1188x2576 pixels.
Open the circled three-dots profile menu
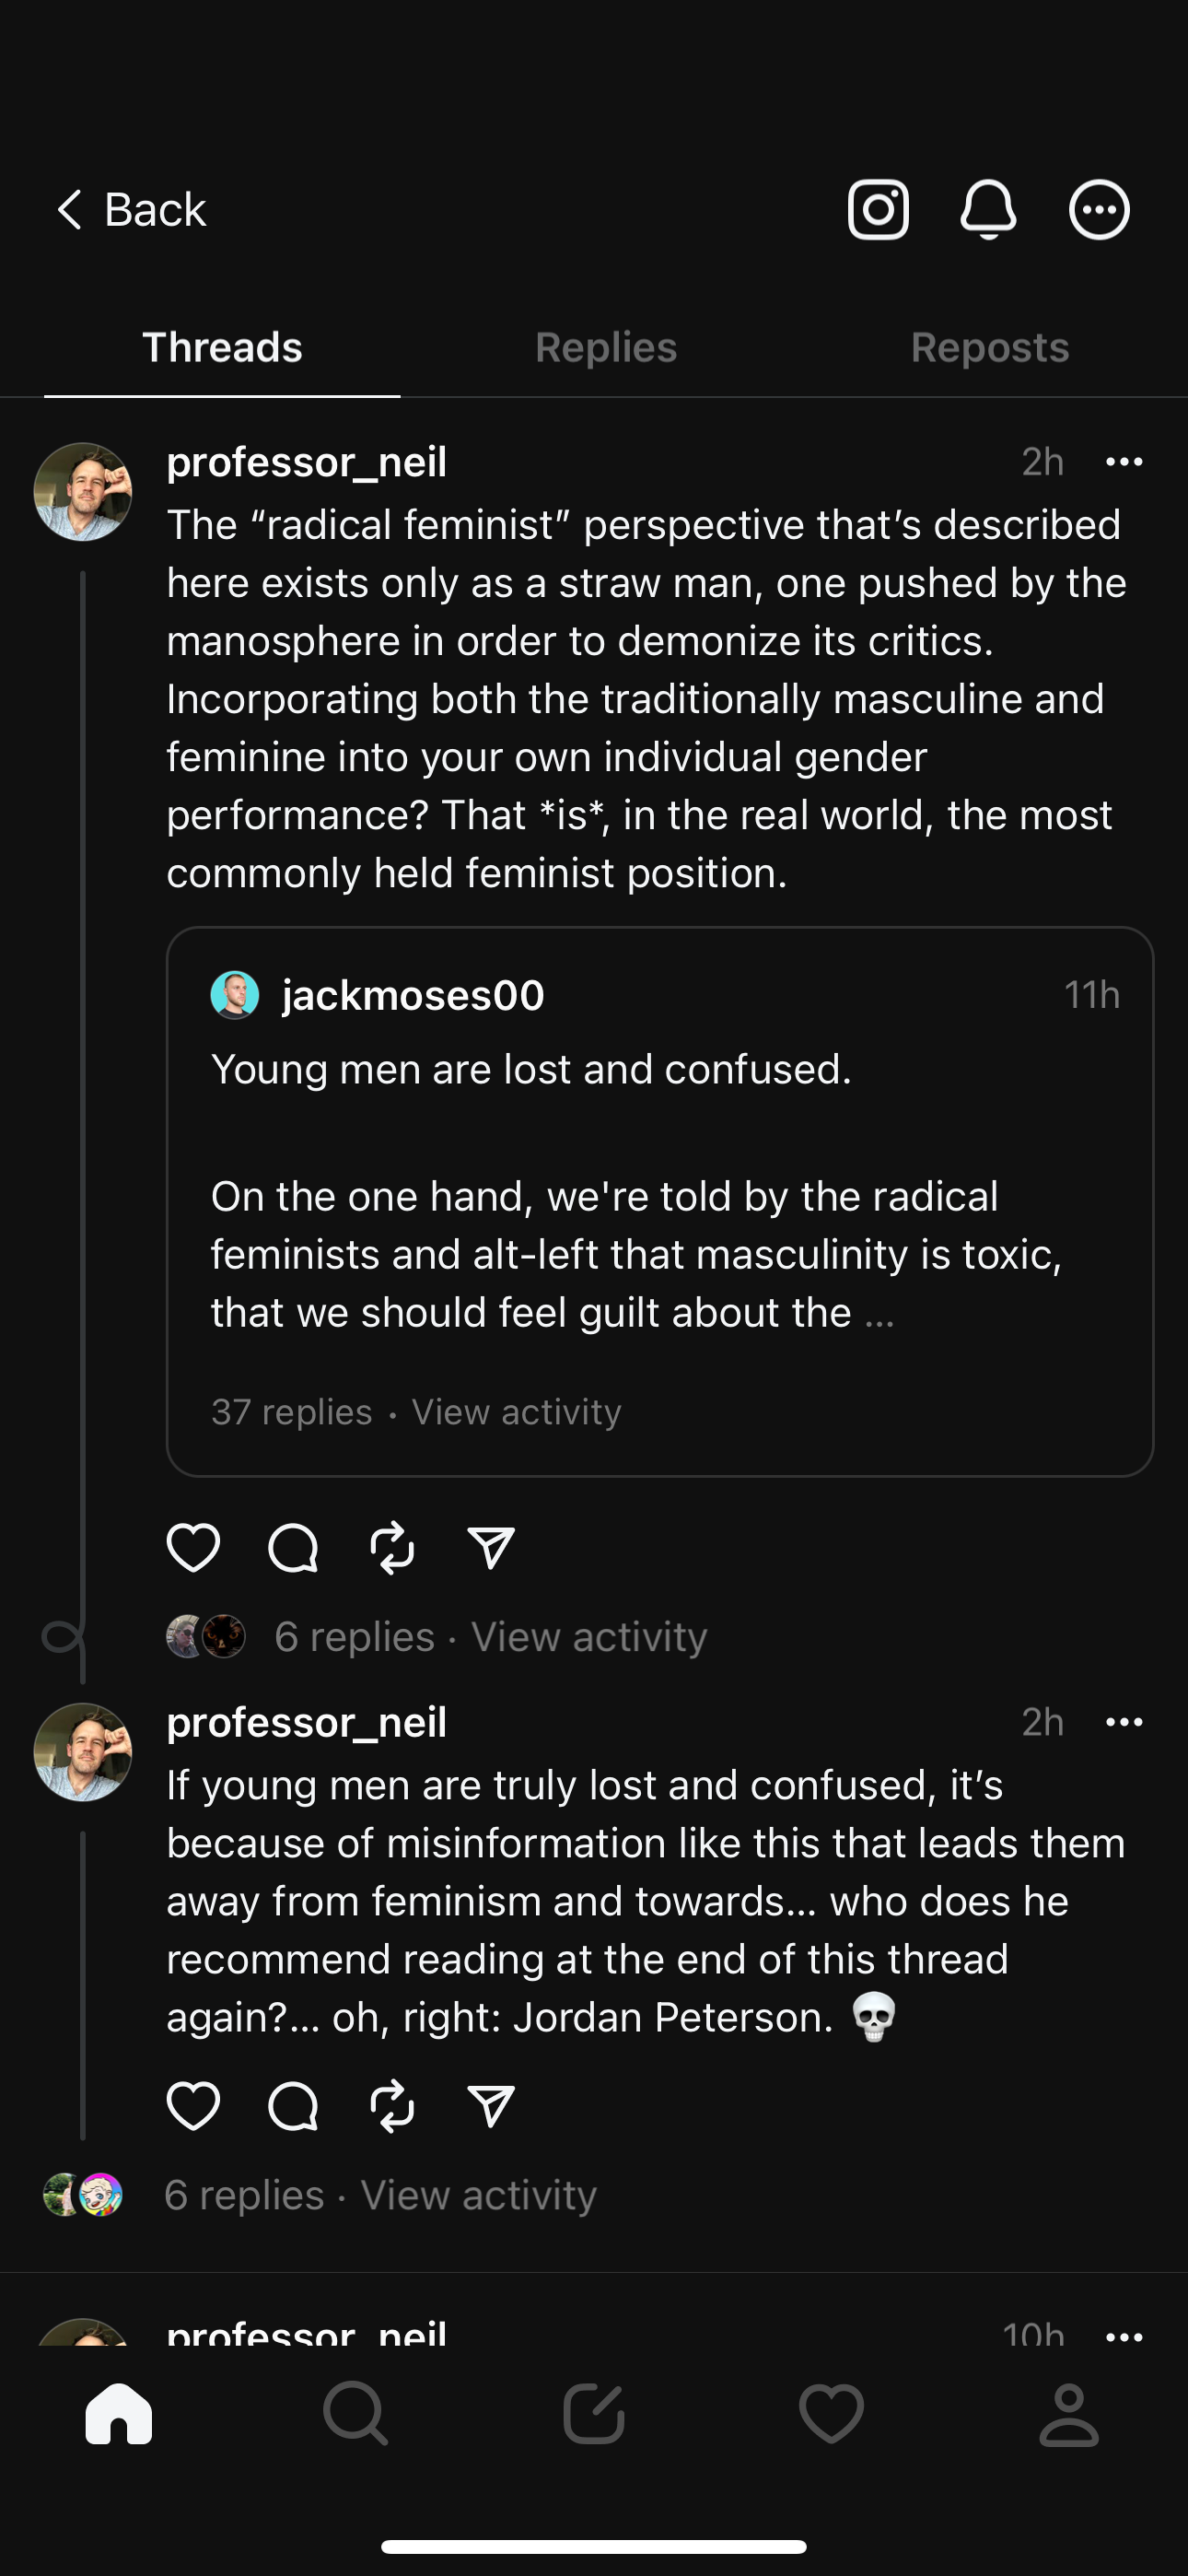[1099, 210]
